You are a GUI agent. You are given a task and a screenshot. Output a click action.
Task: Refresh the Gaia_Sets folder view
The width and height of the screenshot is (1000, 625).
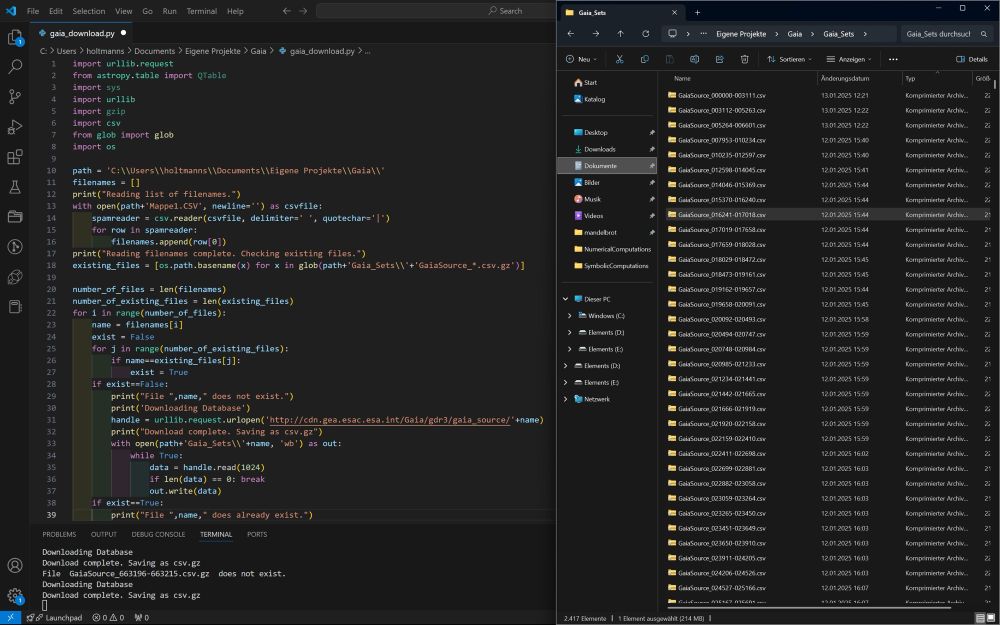[645, 34]
